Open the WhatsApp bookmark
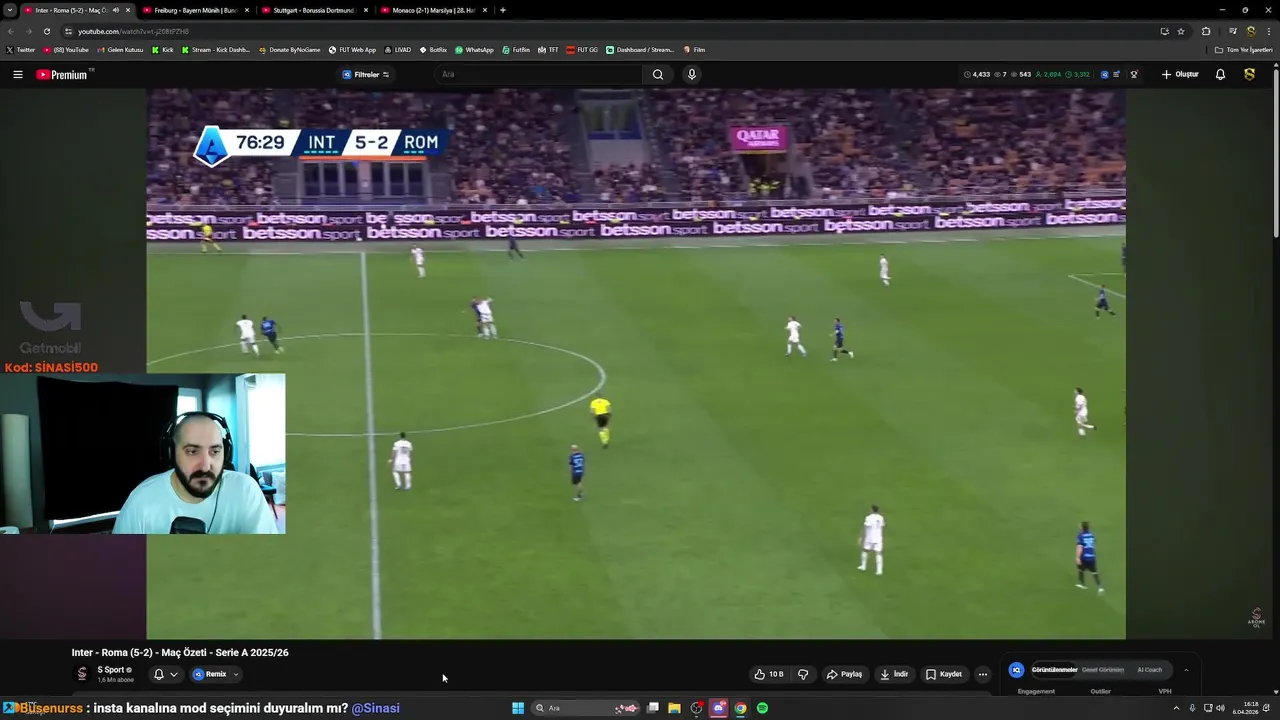 point(474,50)
